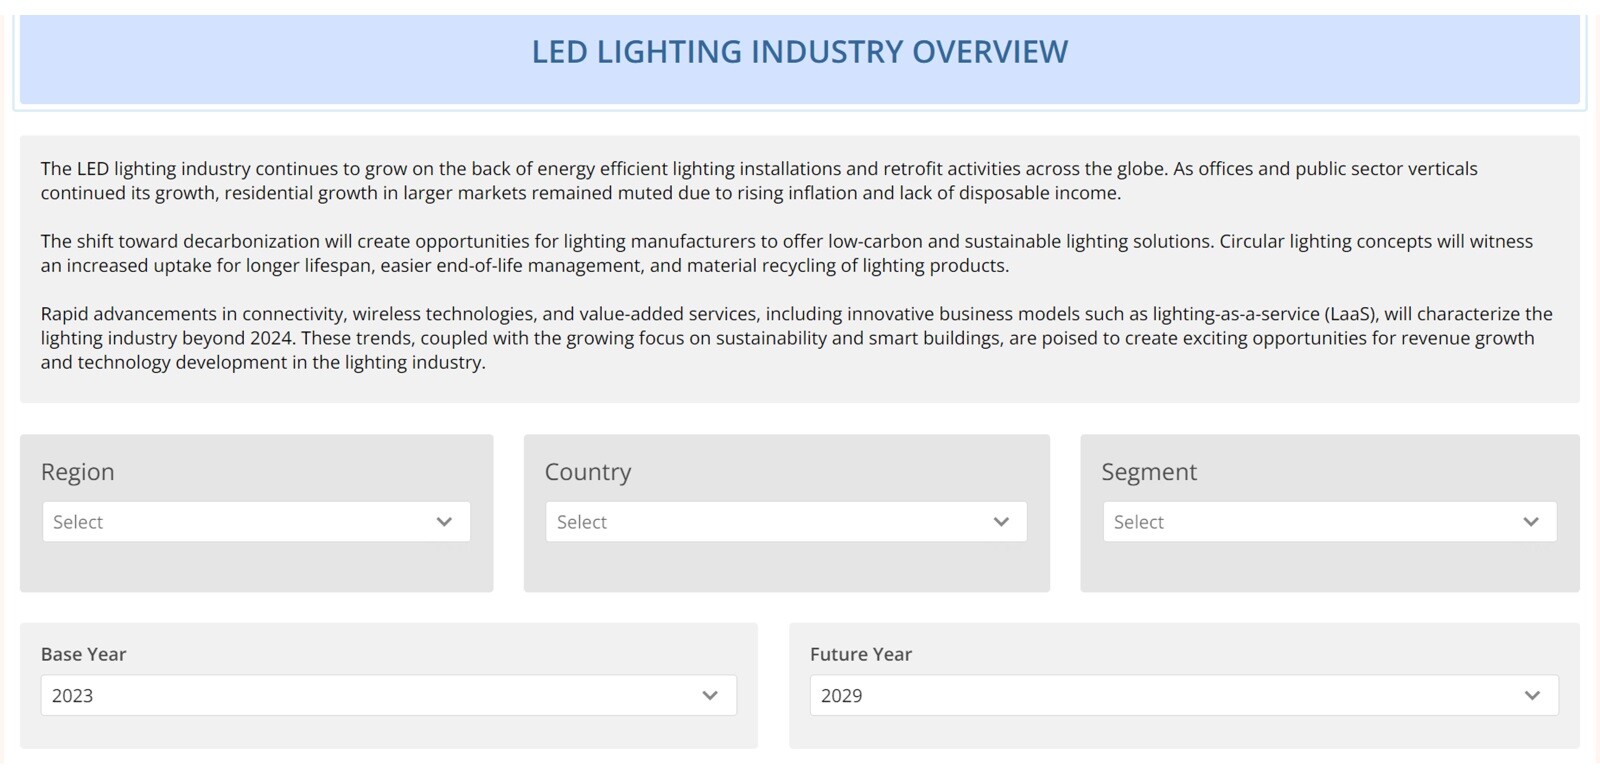Click the chevron arrow in Segment field

coord(1531,522)
